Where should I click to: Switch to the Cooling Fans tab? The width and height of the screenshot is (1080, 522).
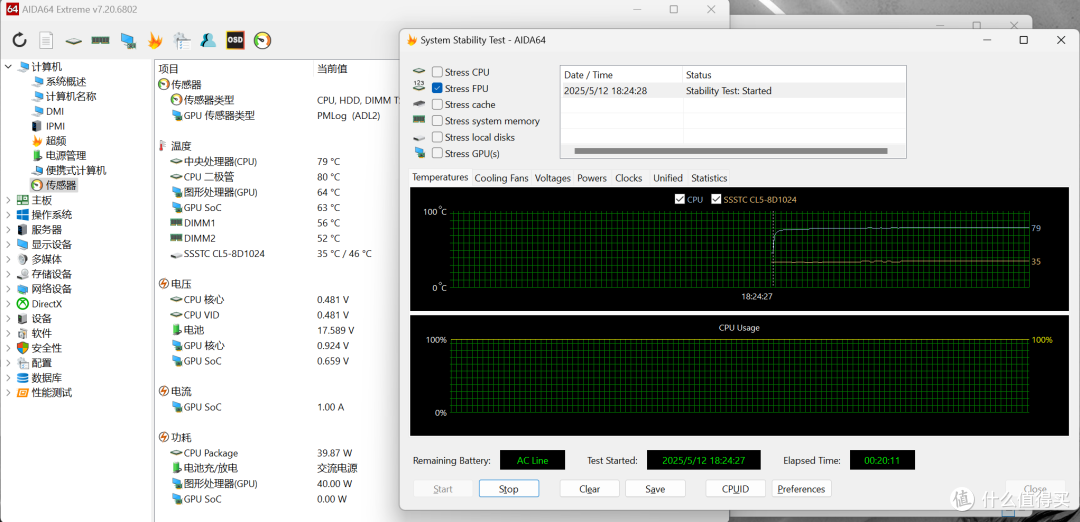(501, 178)
